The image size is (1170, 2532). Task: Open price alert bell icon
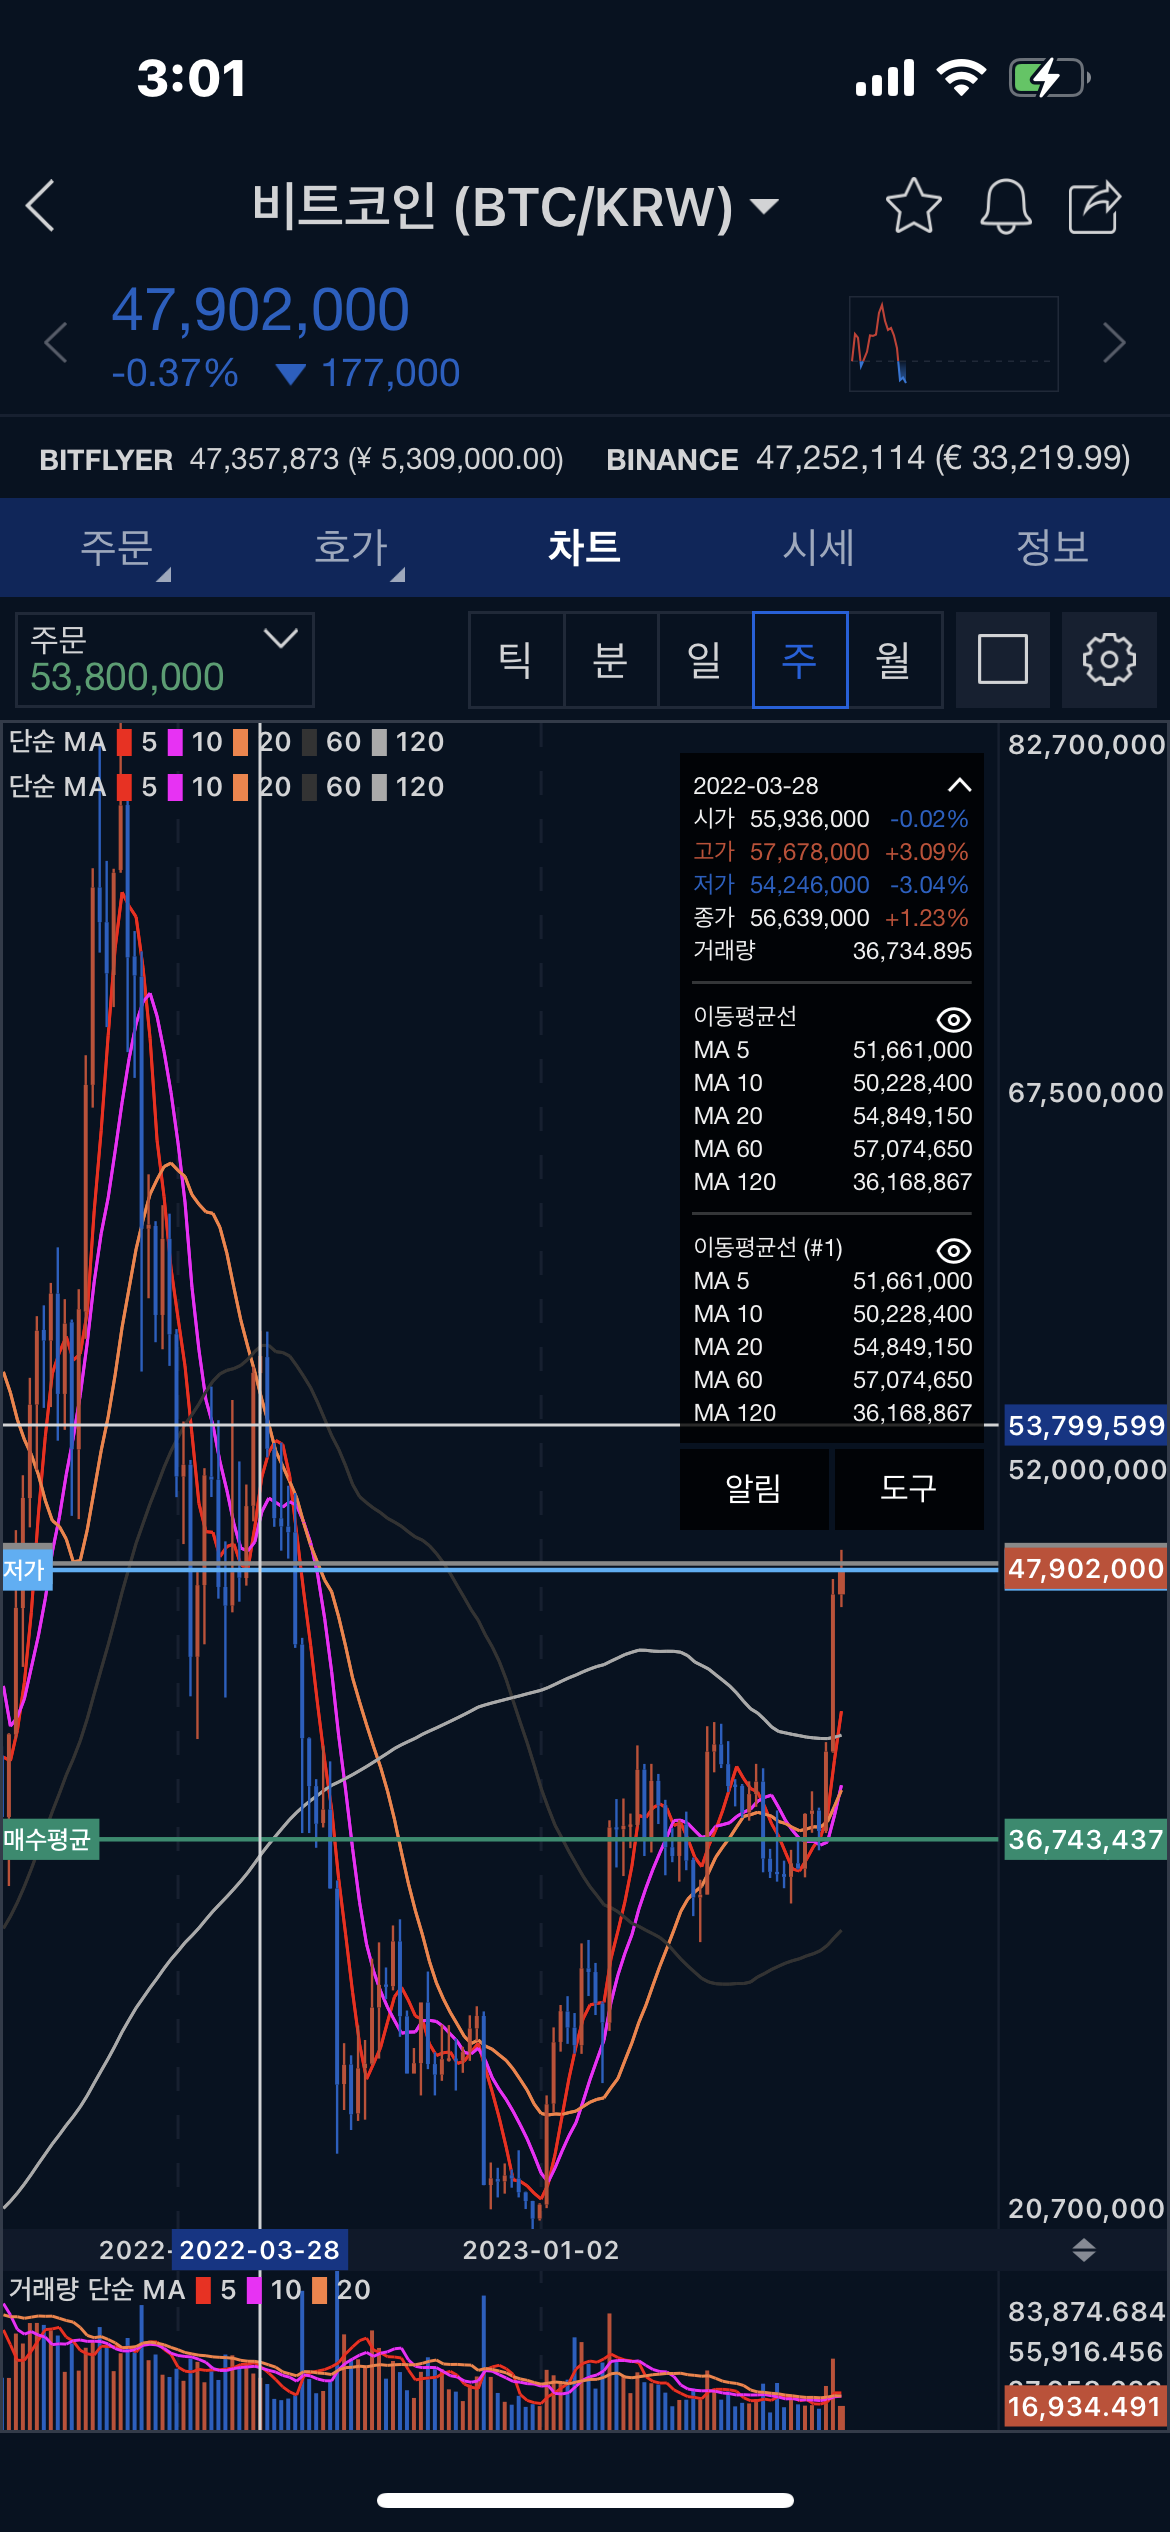(1005, 206)
